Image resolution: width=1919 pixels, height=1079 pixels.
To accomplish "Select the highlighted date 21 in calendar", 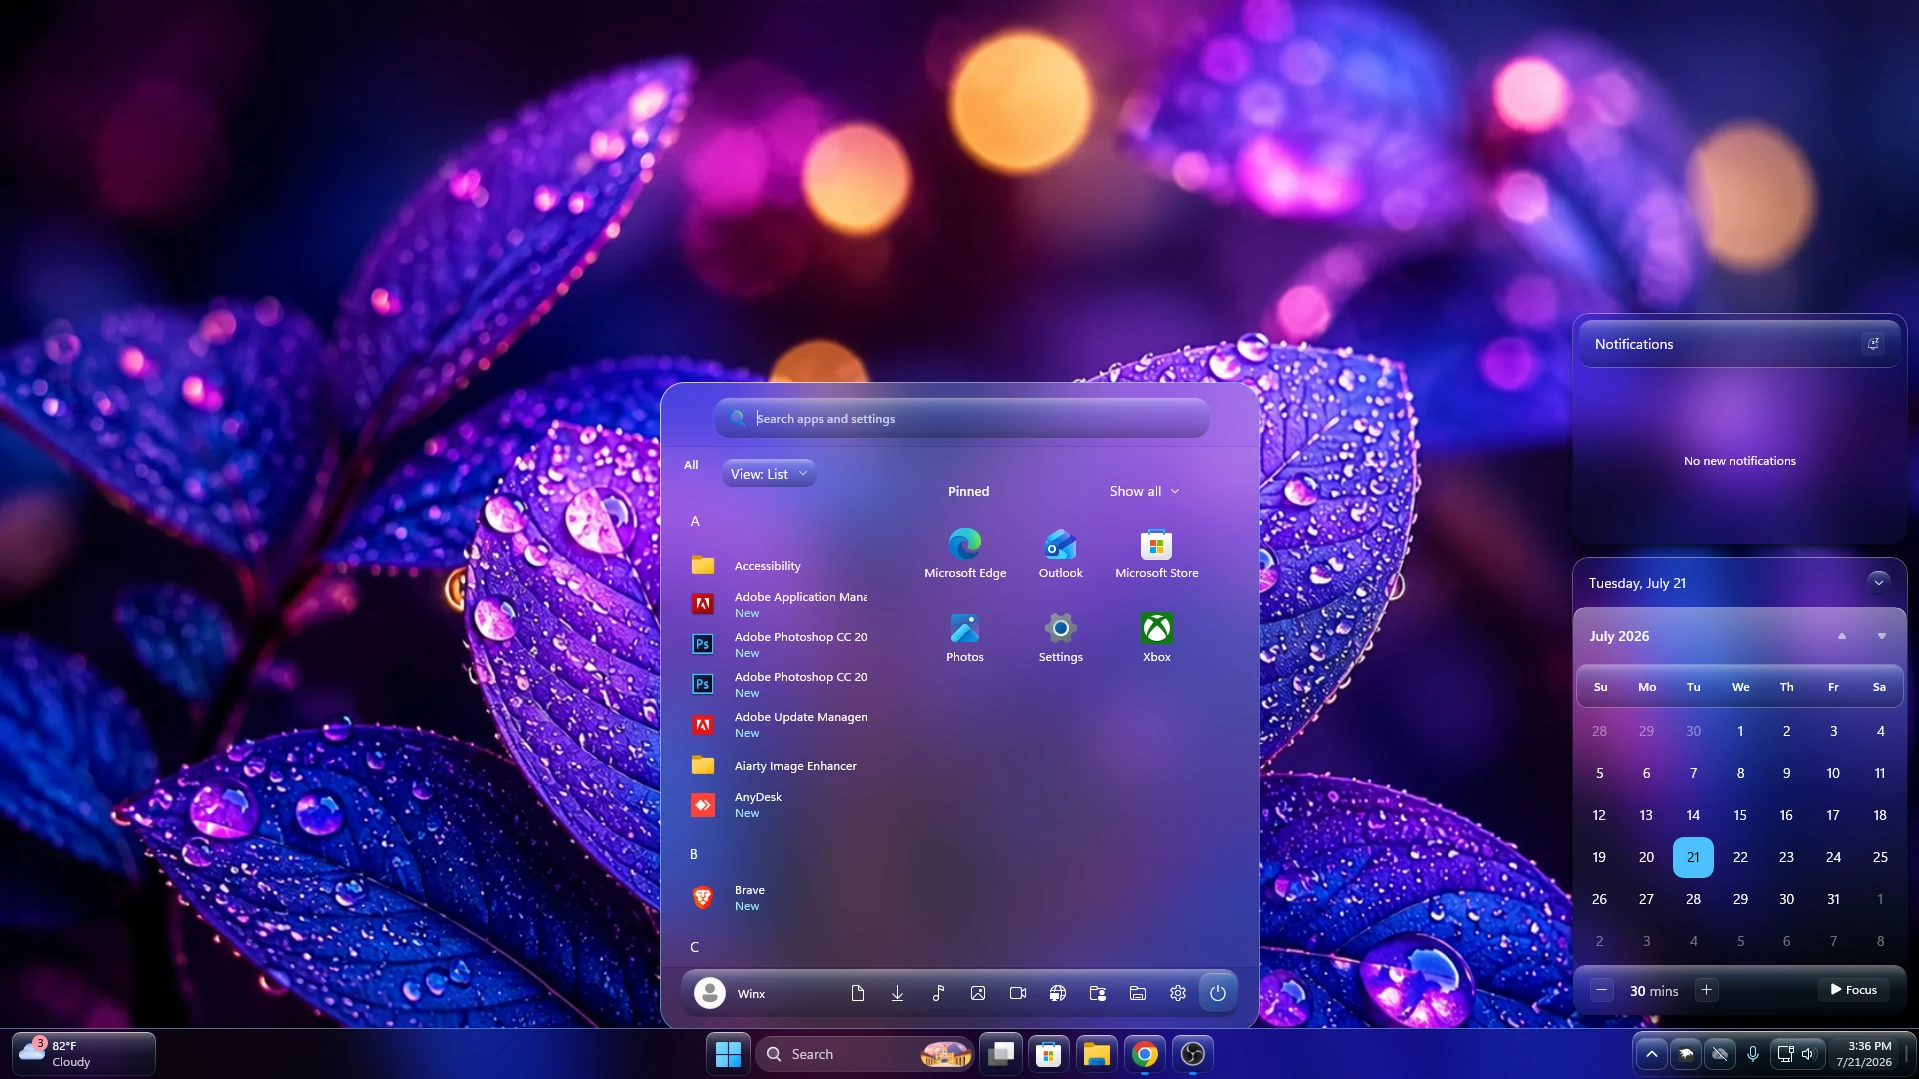I will click(x=1693, y=857).
